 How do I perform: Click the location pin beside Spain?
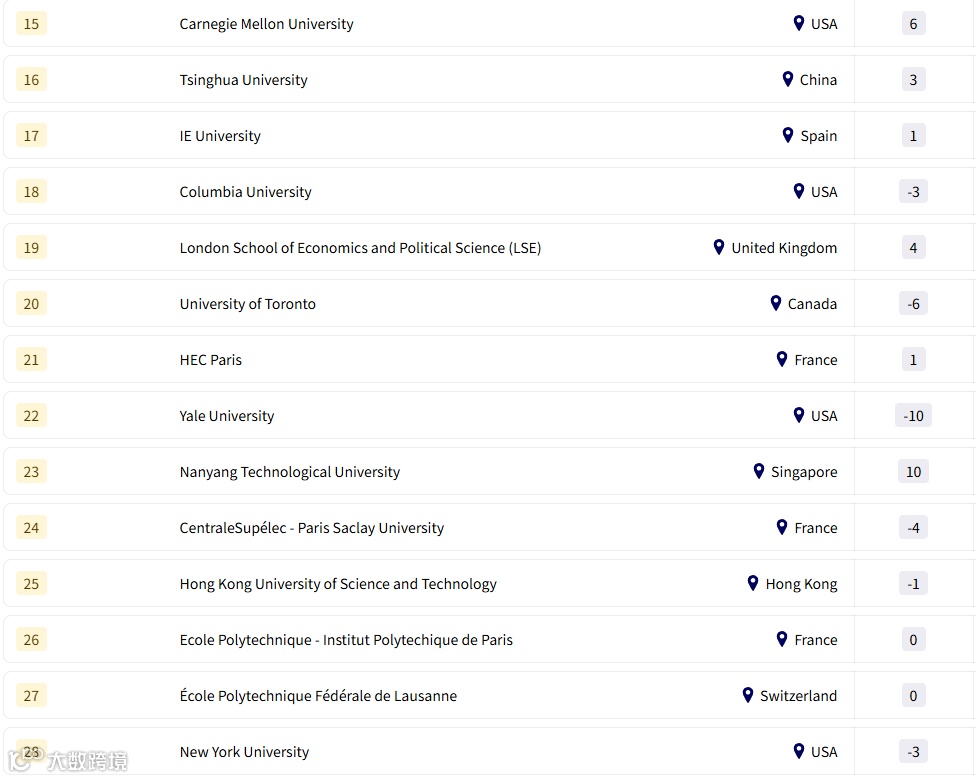pos(787,135)
